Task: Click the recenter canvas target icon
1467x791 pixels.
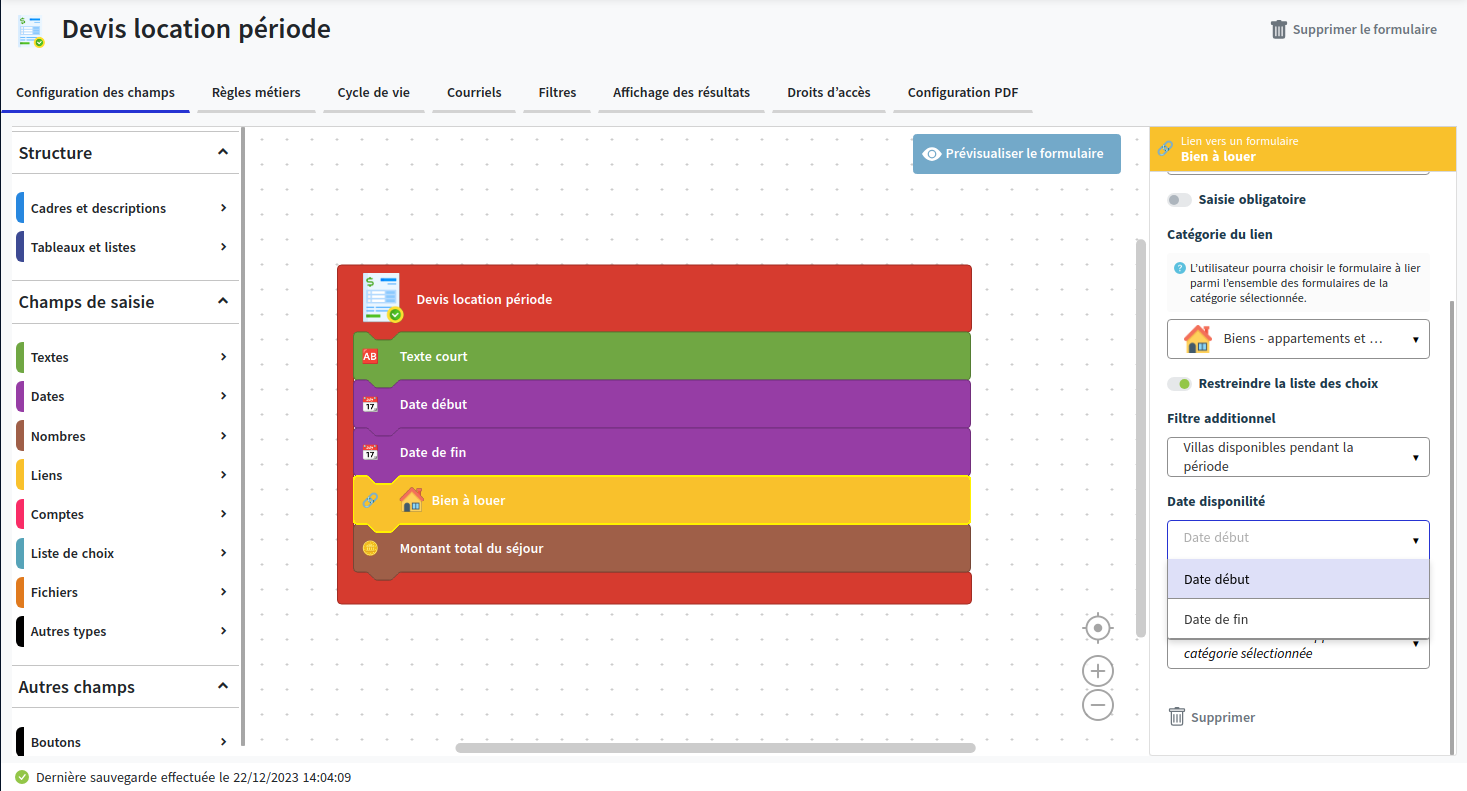Action: (x=1098, y=628)
